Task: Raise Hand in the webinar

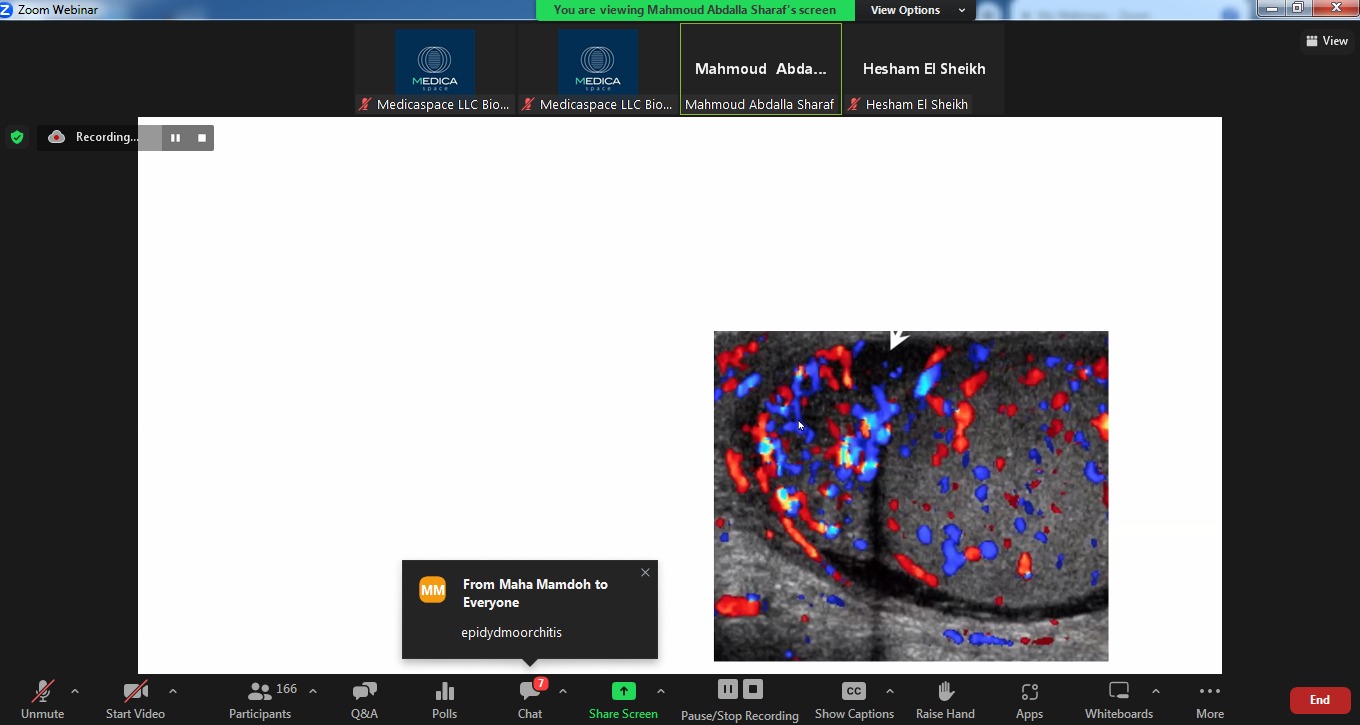Action: [945, 698]
